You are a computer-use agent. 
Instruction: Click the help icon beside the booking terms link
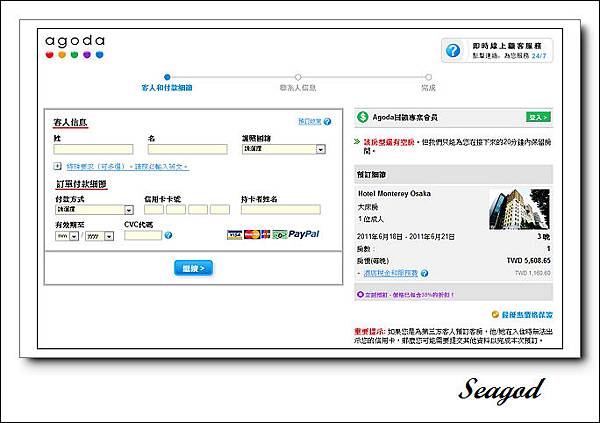pos(327,122)
